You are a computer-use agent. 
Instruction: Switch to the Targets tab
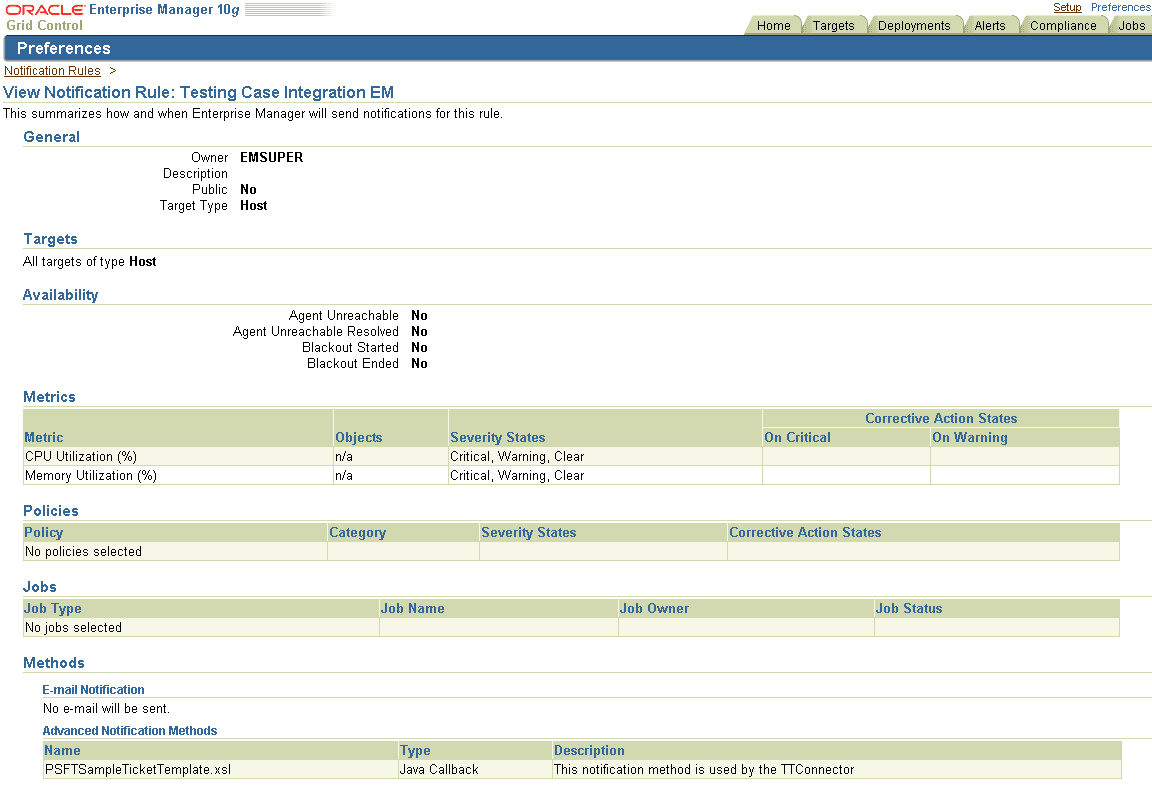pyautogui.click(x=835, y=25)
